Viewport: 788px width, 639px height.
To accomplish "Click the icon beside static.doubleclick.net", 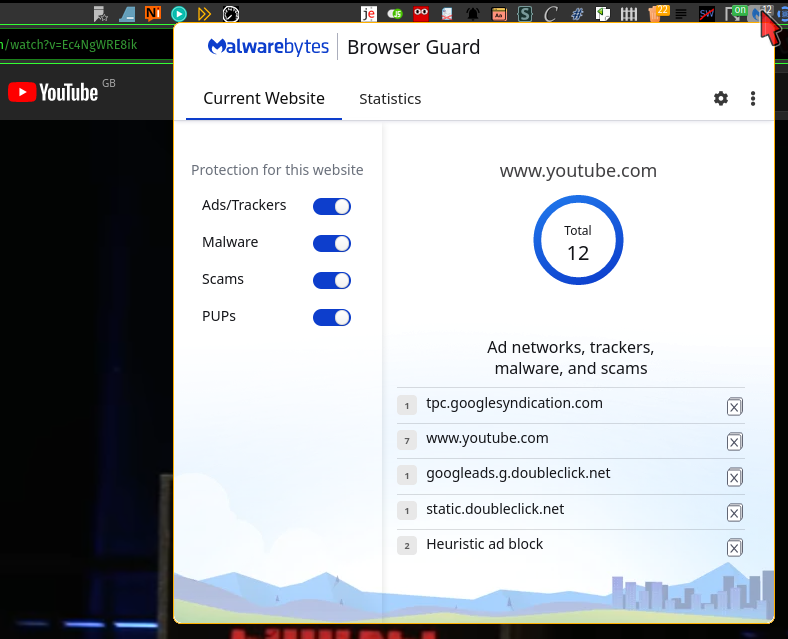I will click(x=734, y=512).
